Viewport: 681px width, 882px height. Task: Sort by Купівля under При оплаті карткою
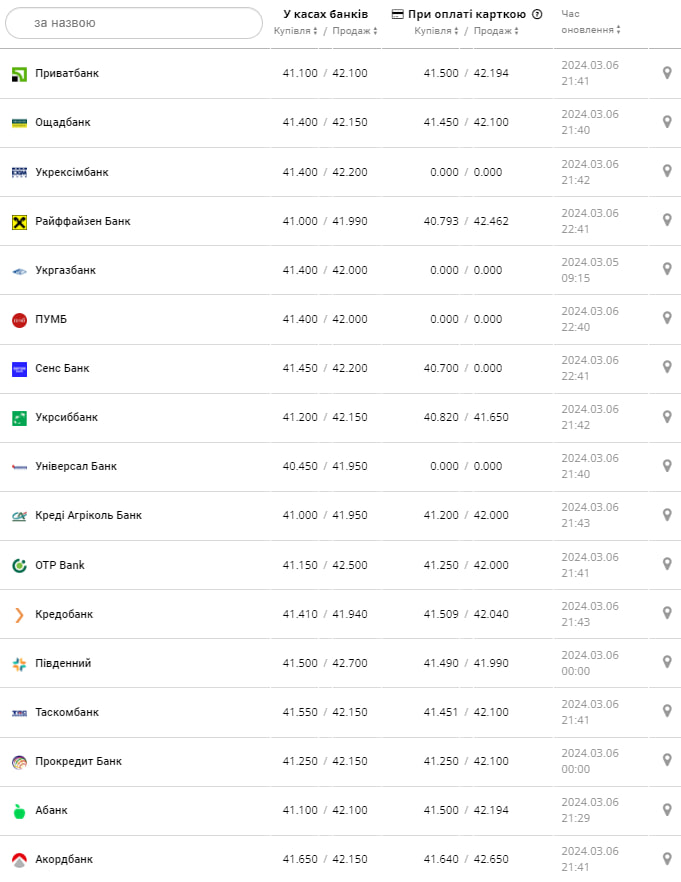[x=436, y=31]
